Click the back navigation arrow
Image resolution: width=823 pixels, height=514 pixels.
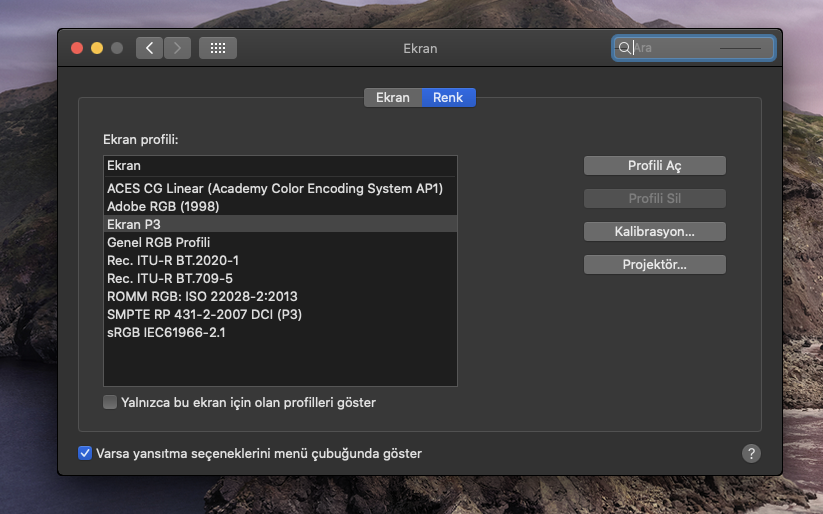tap(149, 48)
